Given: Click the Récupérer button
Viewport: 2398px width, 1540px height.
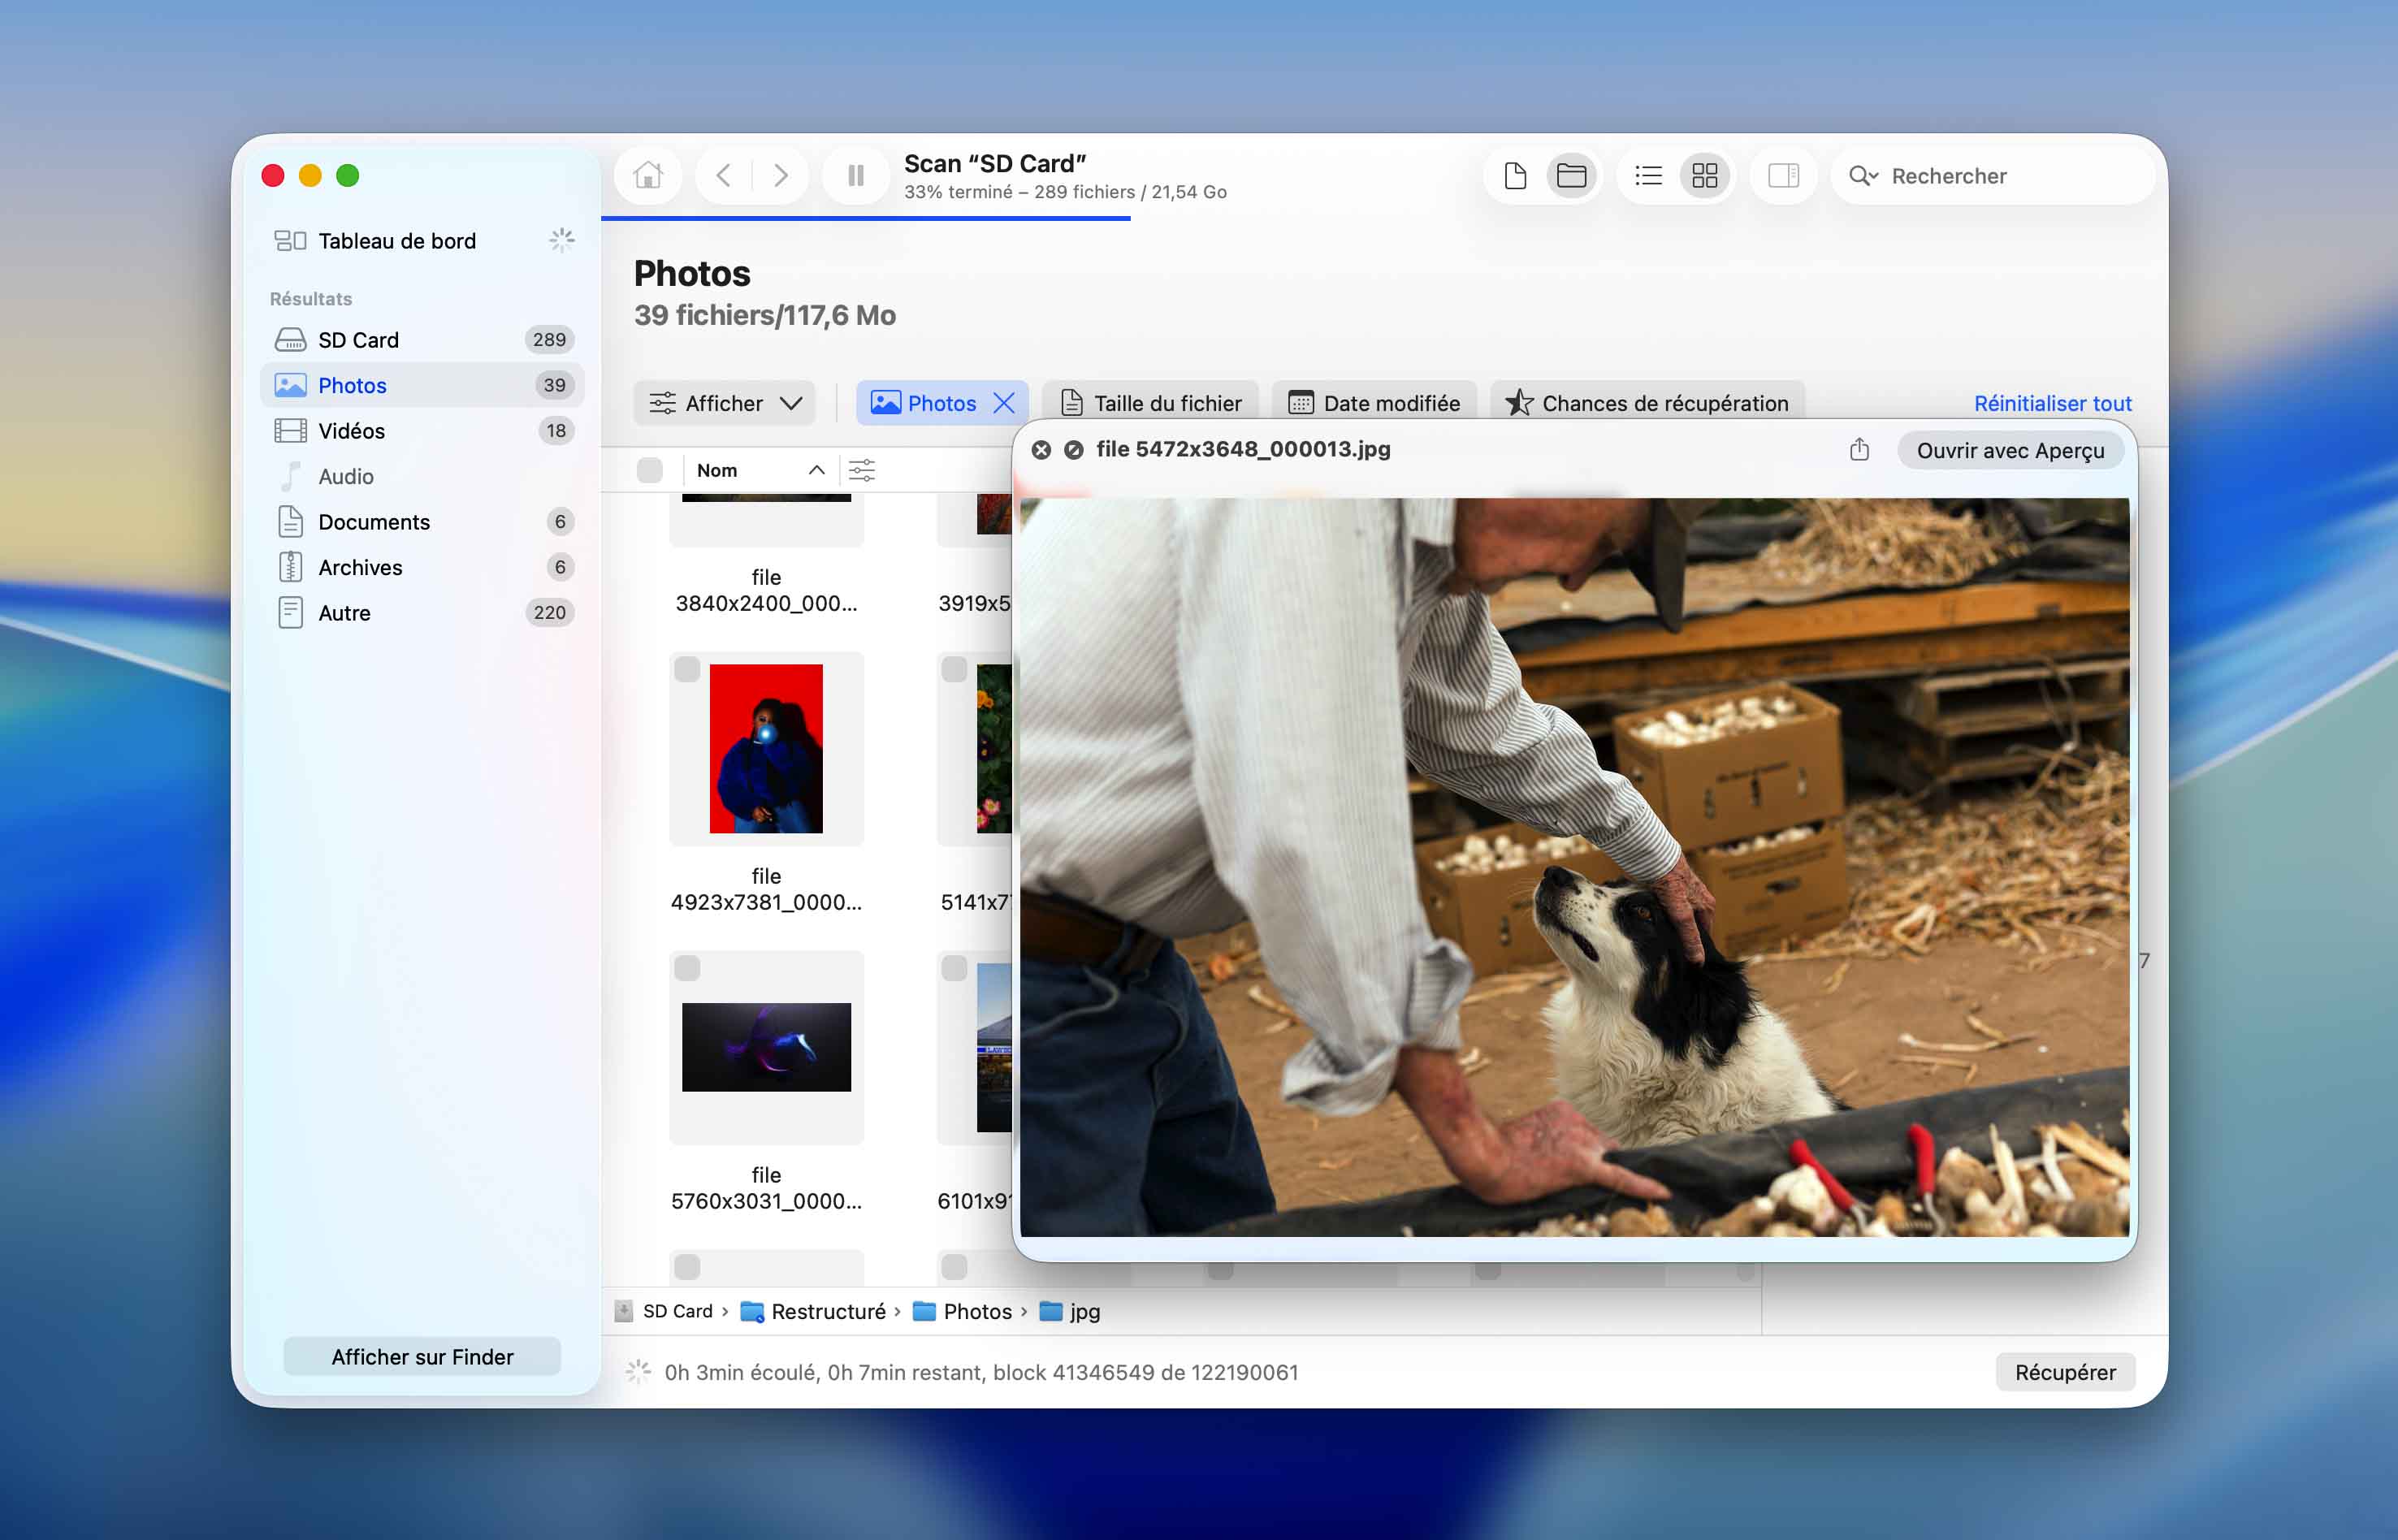Looking at the screenshot, I should [2065, 1372].
